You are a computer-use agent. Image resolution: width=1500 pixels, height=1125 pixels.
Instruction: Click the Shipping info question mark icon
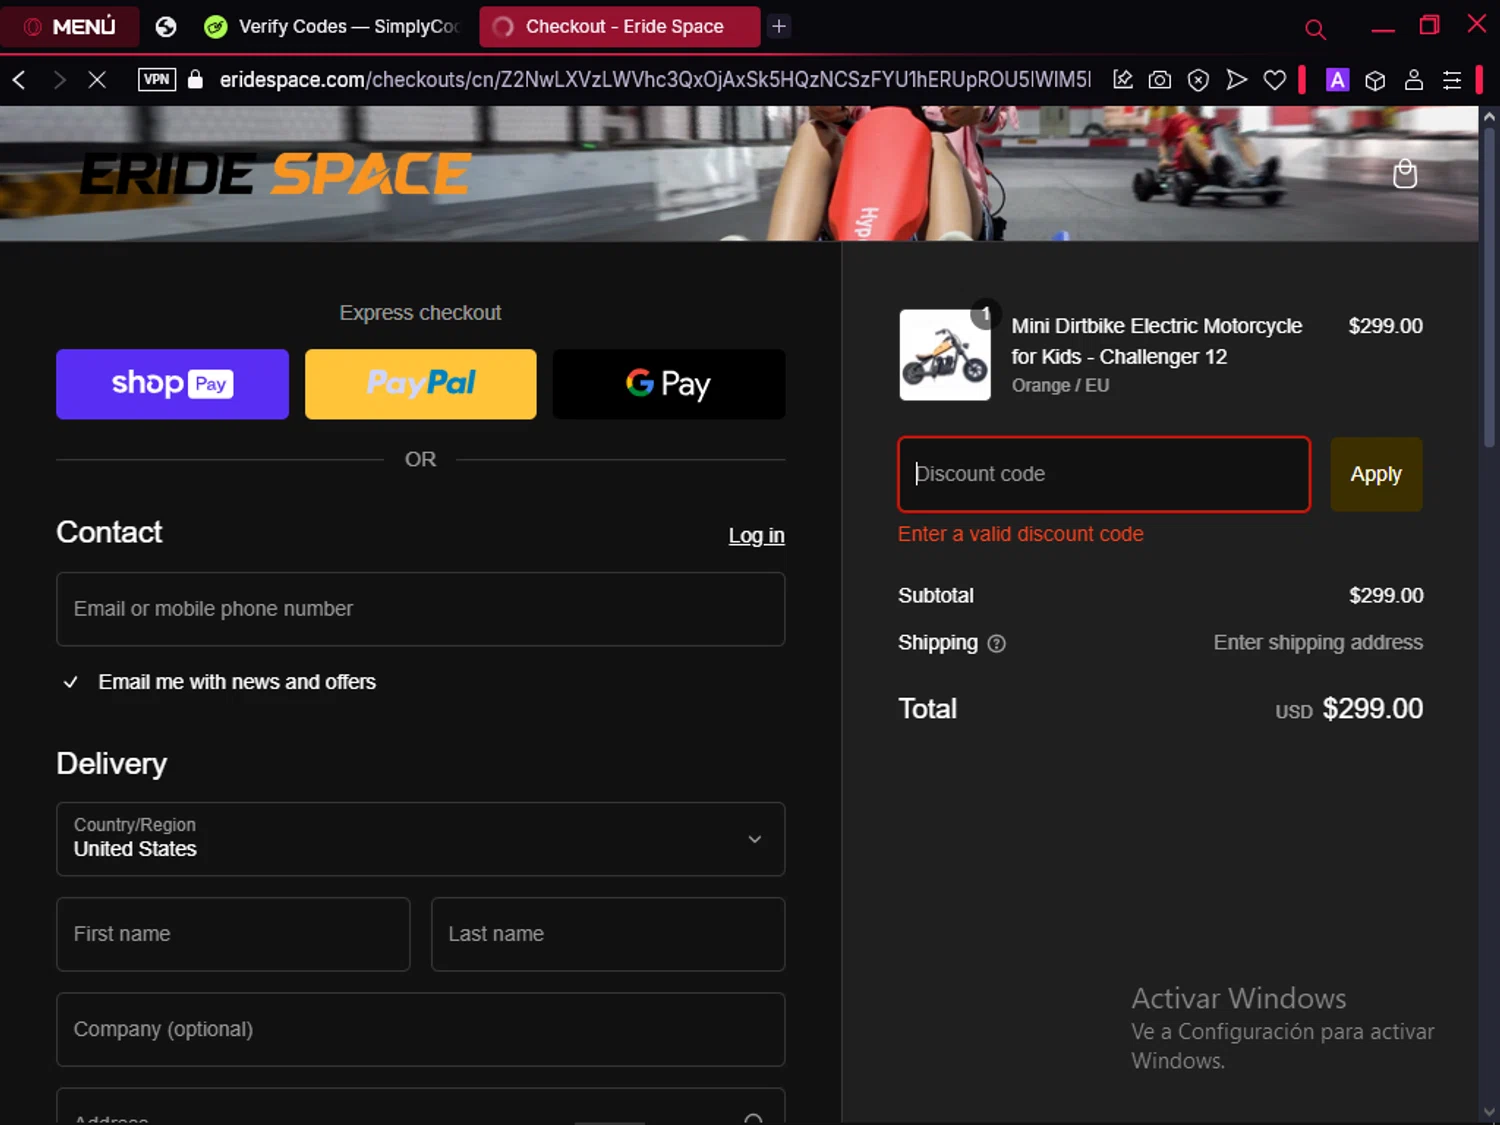click(x=996, y=644)
